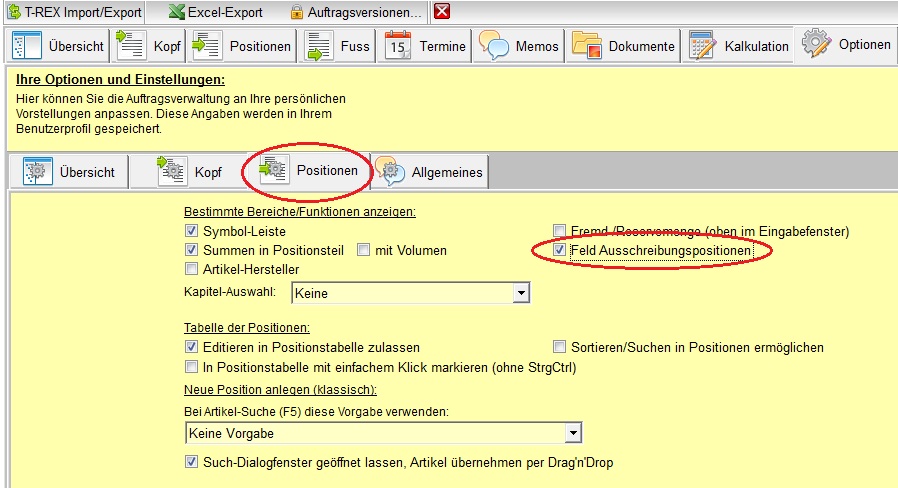898x488 pixels.
Task: Expand the Keine Vorgabe dropdown arrow
Action: click(573, 433)
